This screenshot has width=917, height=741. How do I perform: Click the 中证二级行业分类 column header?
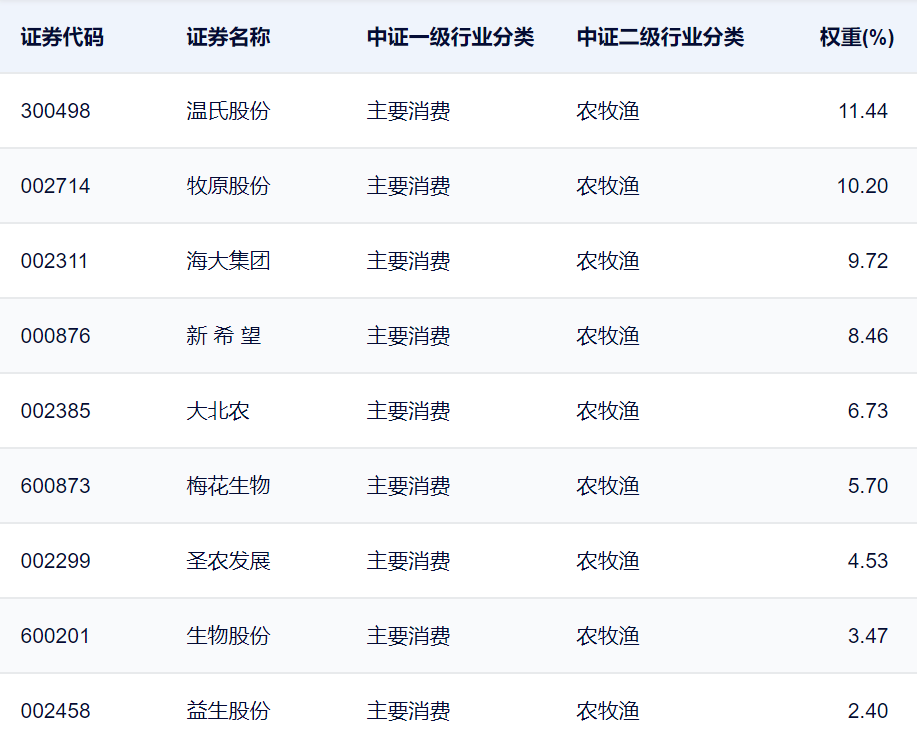660,37
